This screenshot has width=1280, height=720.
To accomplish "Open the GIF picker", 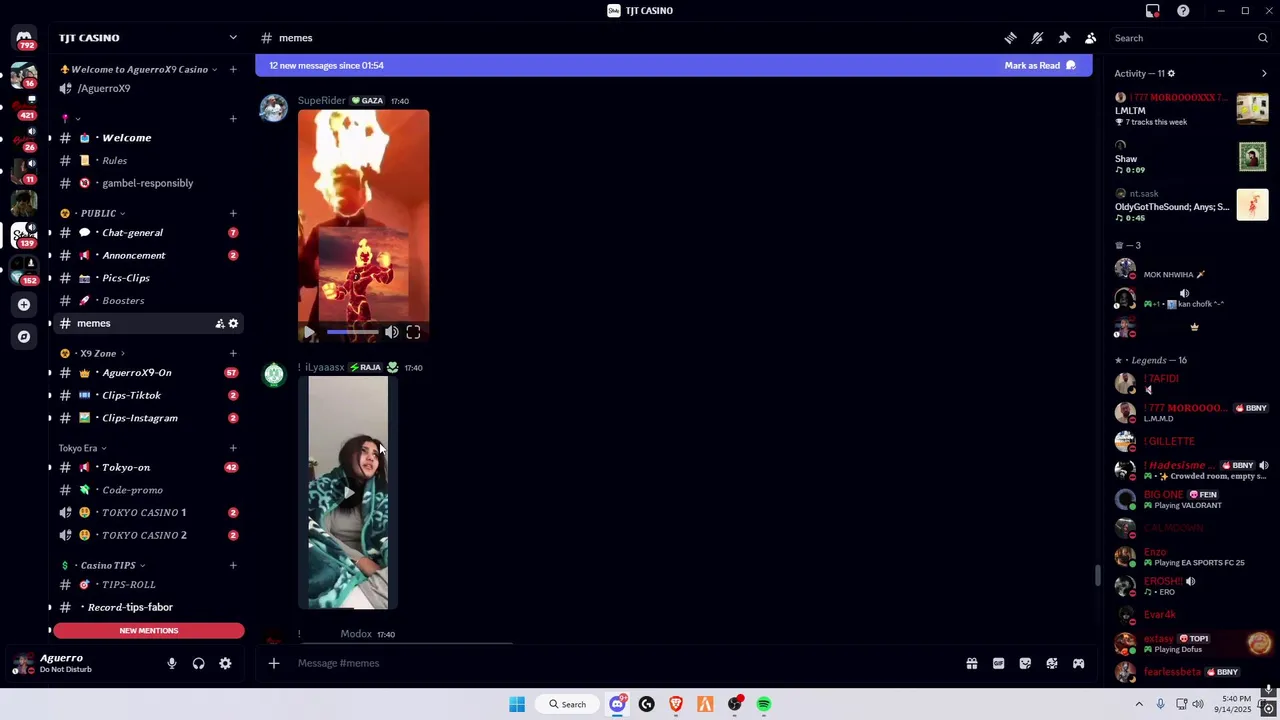I will (x=998, y=663).
